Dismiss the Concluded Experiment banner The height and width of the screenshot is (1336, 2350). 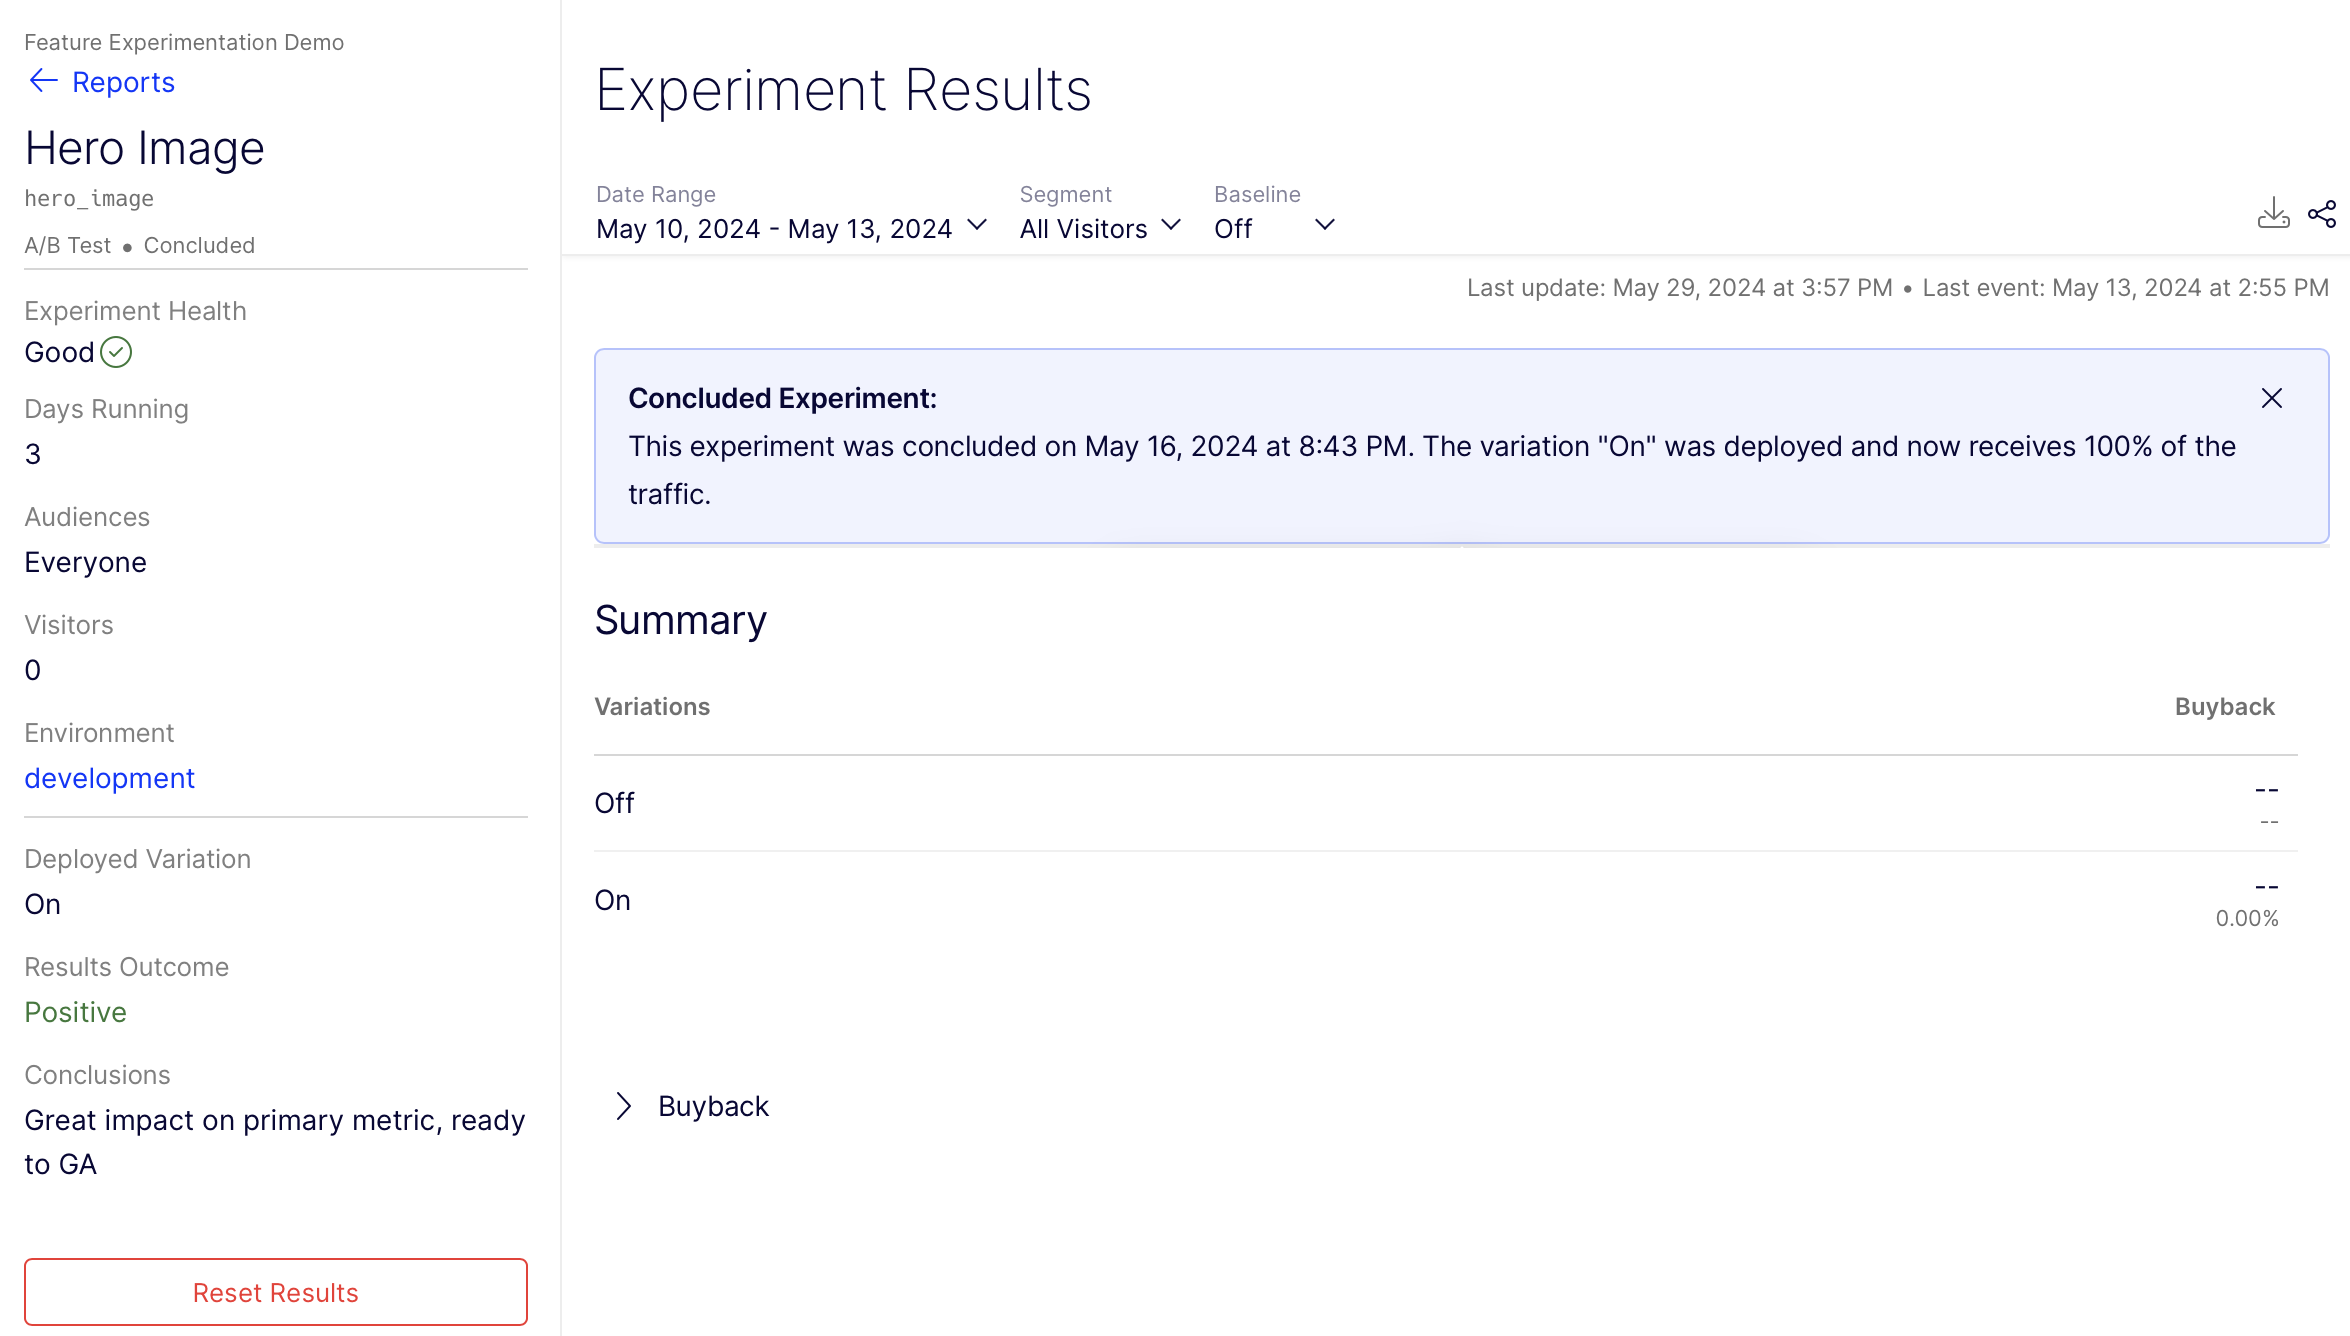(x=2271, y=398)
